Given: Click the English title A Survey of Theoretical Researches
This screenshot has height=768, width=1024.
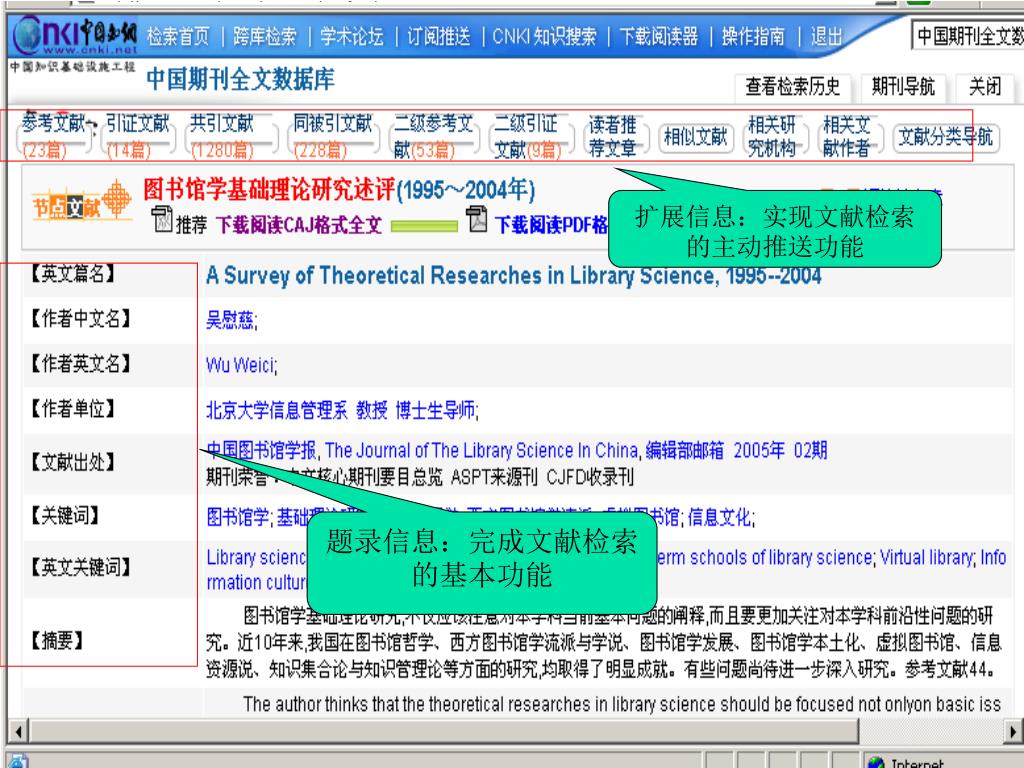Looking at the screenshot, I should coord(513,276).
